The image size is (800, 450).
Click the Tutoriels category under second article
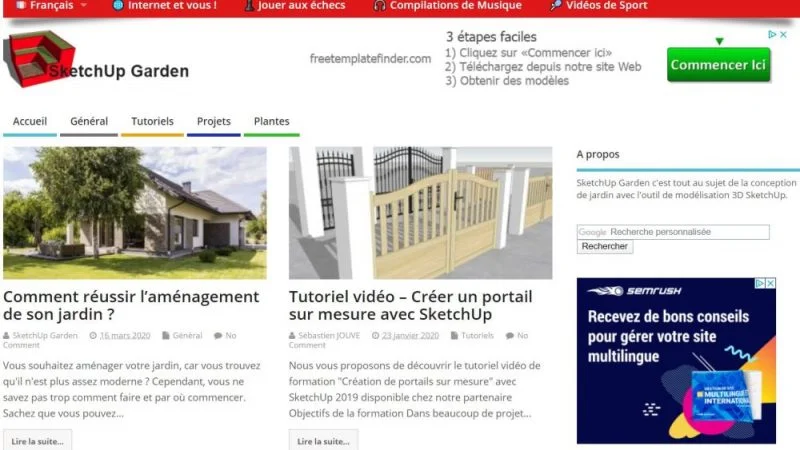tap(477, 335)
